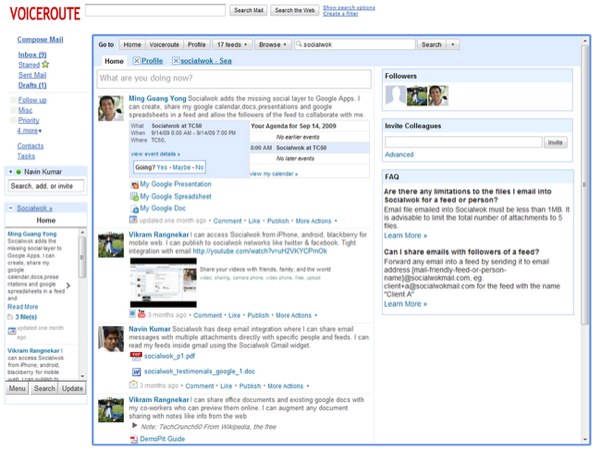602x452 pixels.
Task: Click the small icon before Vikram's '3 months ago'
Action: [x=132, y=314]
